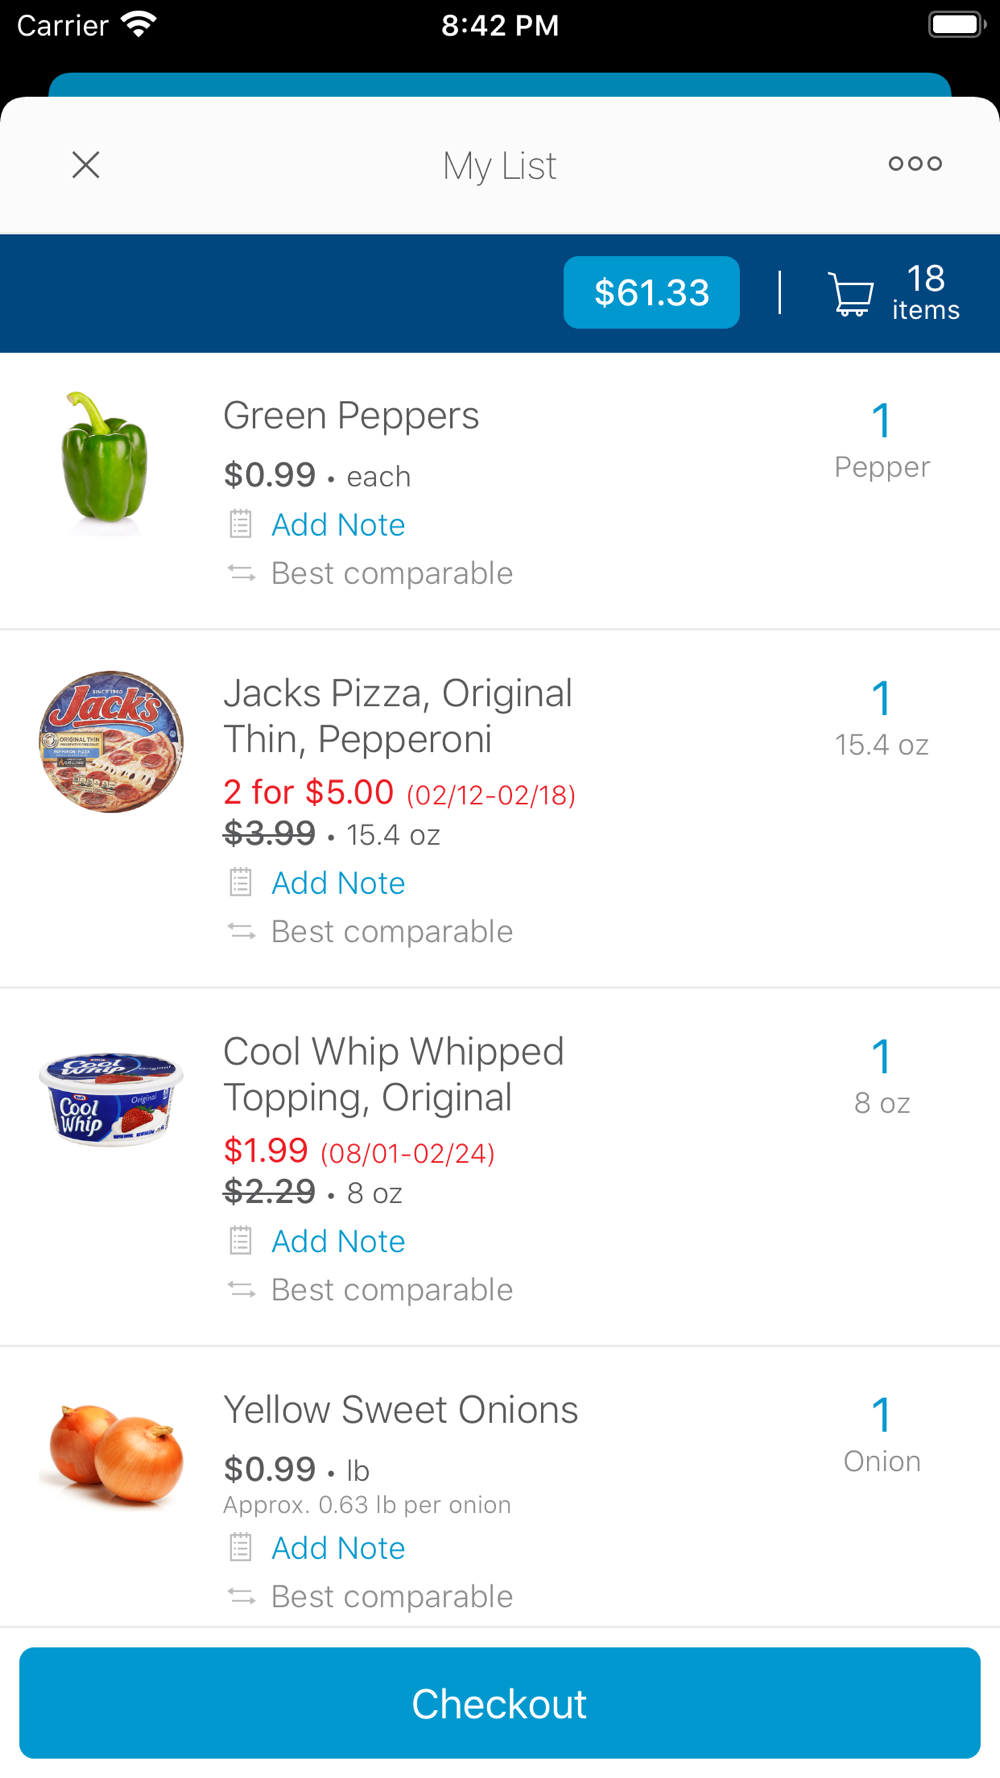
Task: Tap the $61.33 total price button
Action: (651, 293)
